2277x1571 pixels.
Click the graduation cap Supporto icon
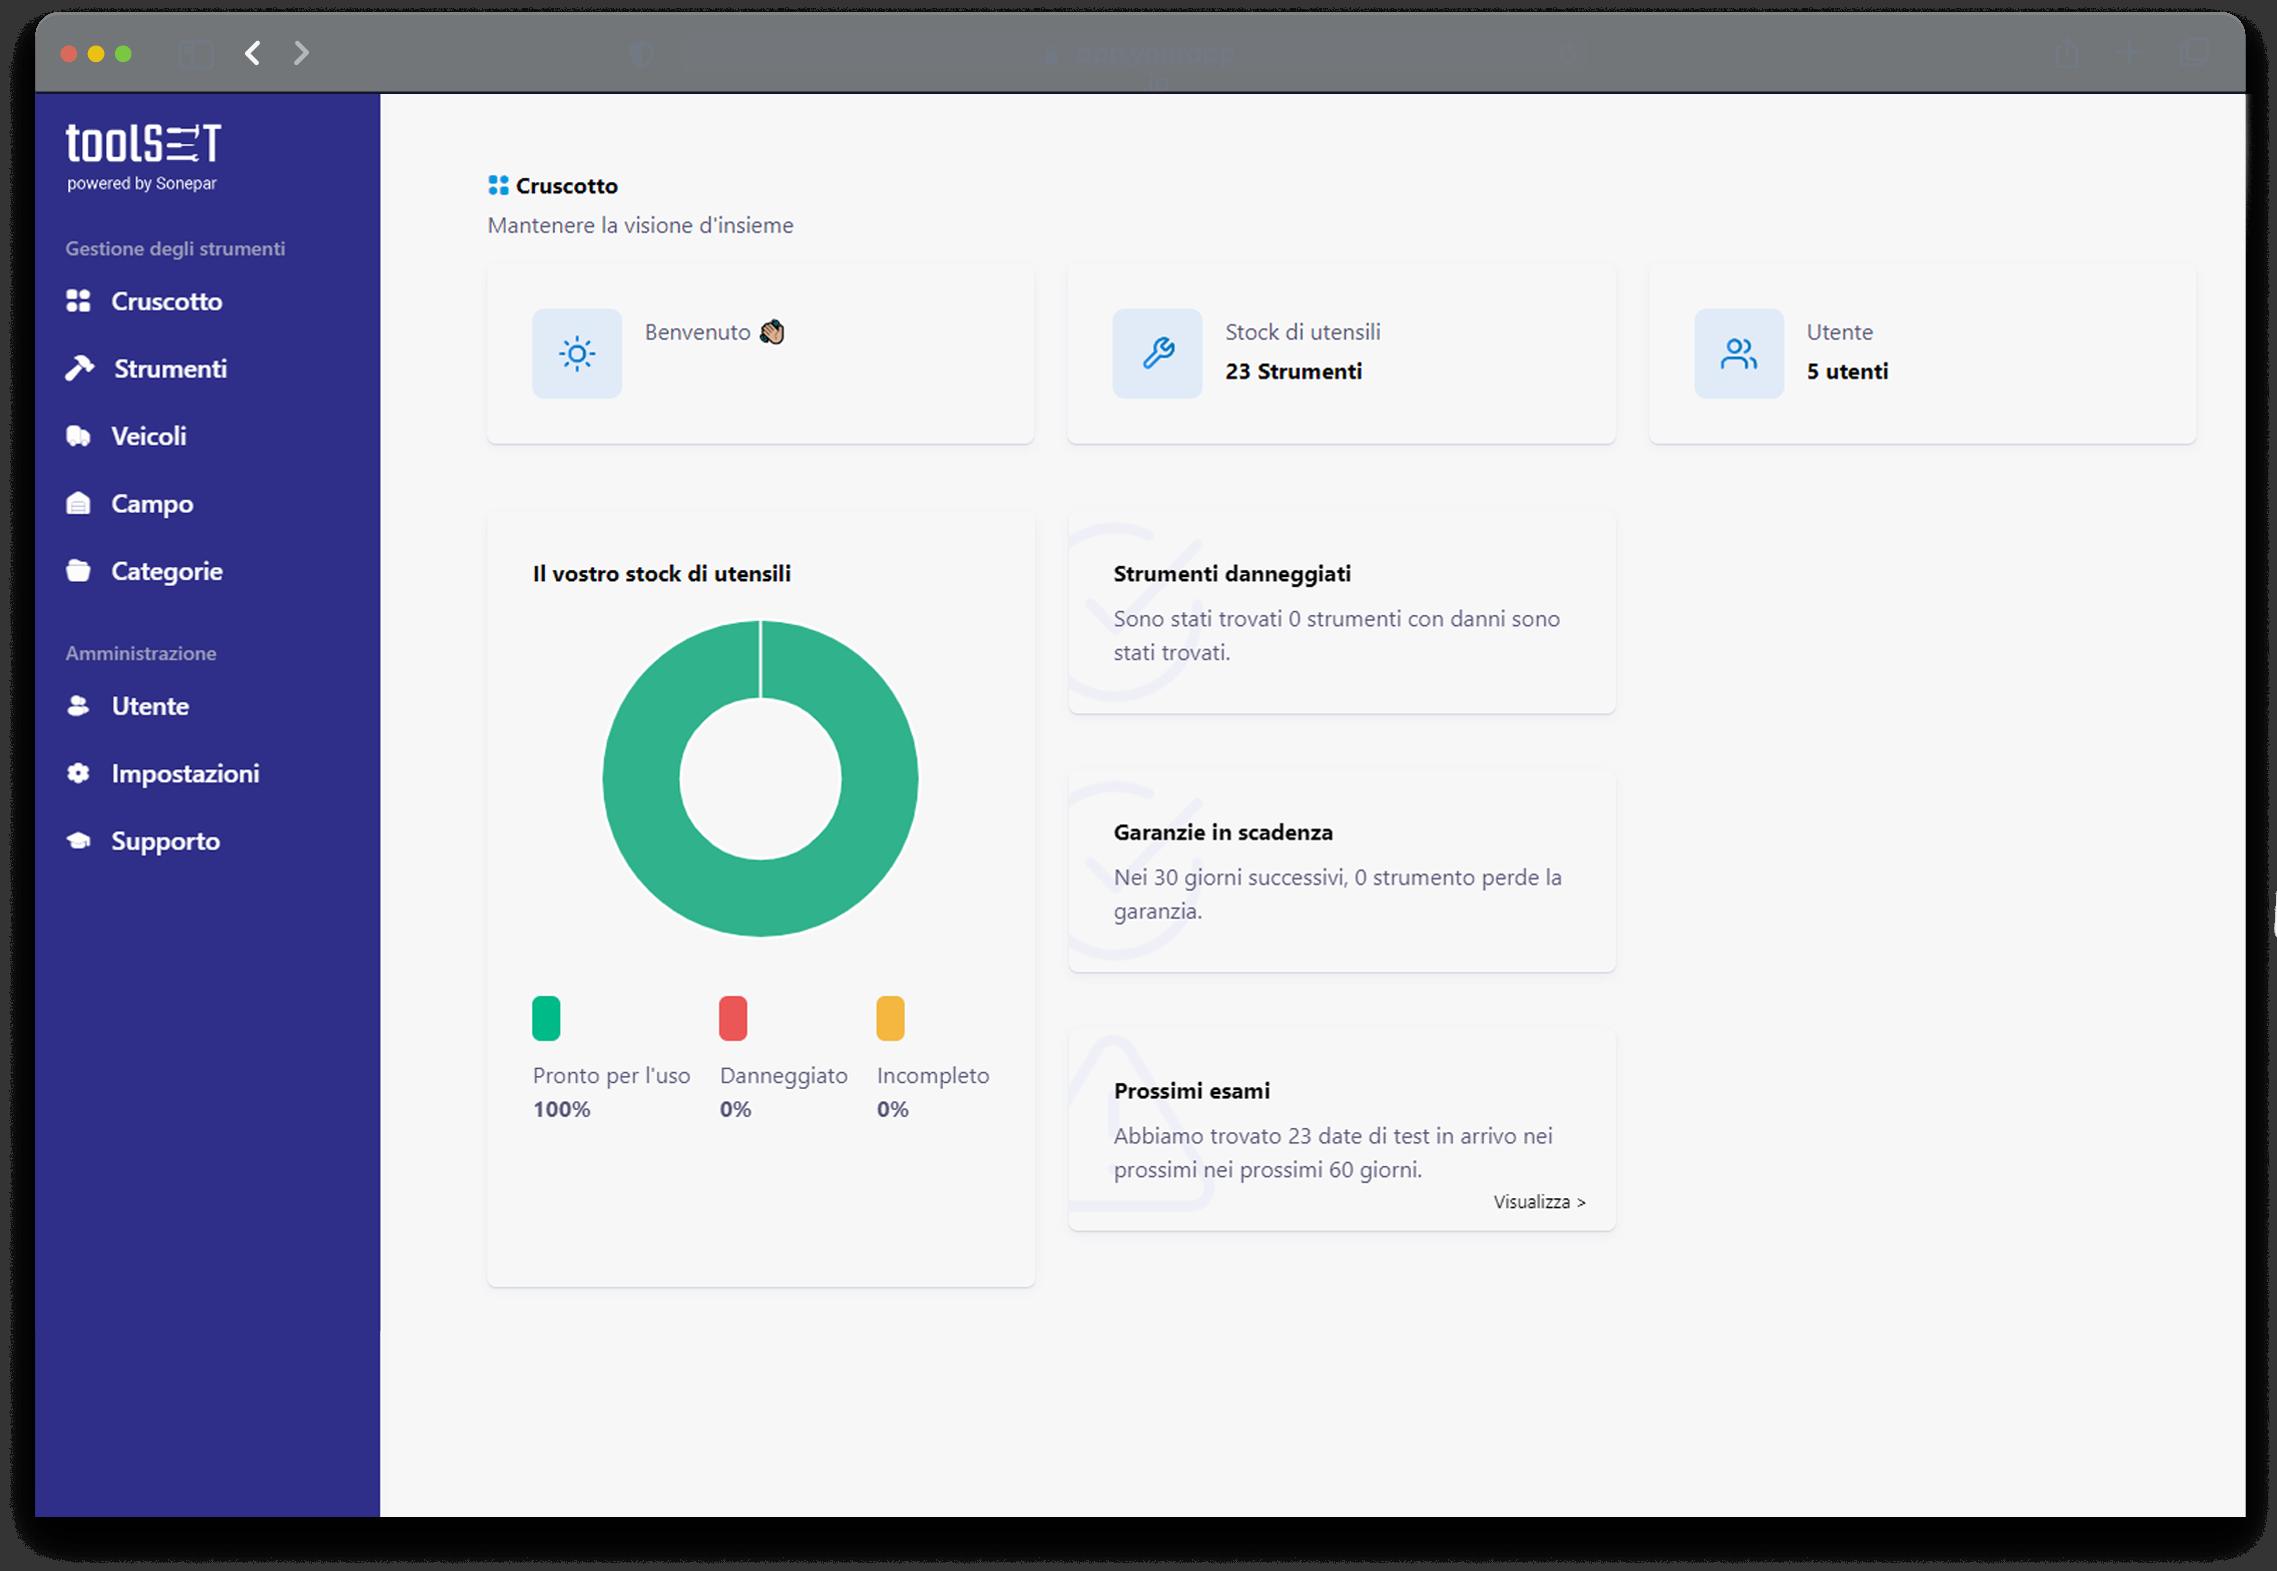78,841
